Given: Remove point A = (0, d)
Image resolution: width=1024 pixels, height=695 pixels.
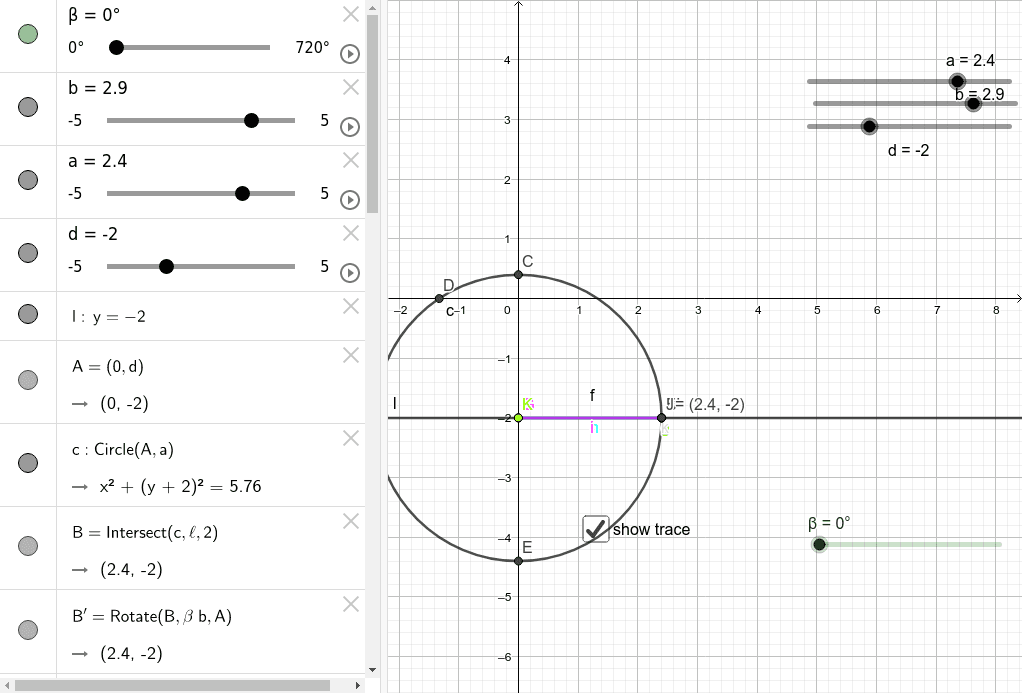Looking at the screenshot, I should (x=350, y=355).
